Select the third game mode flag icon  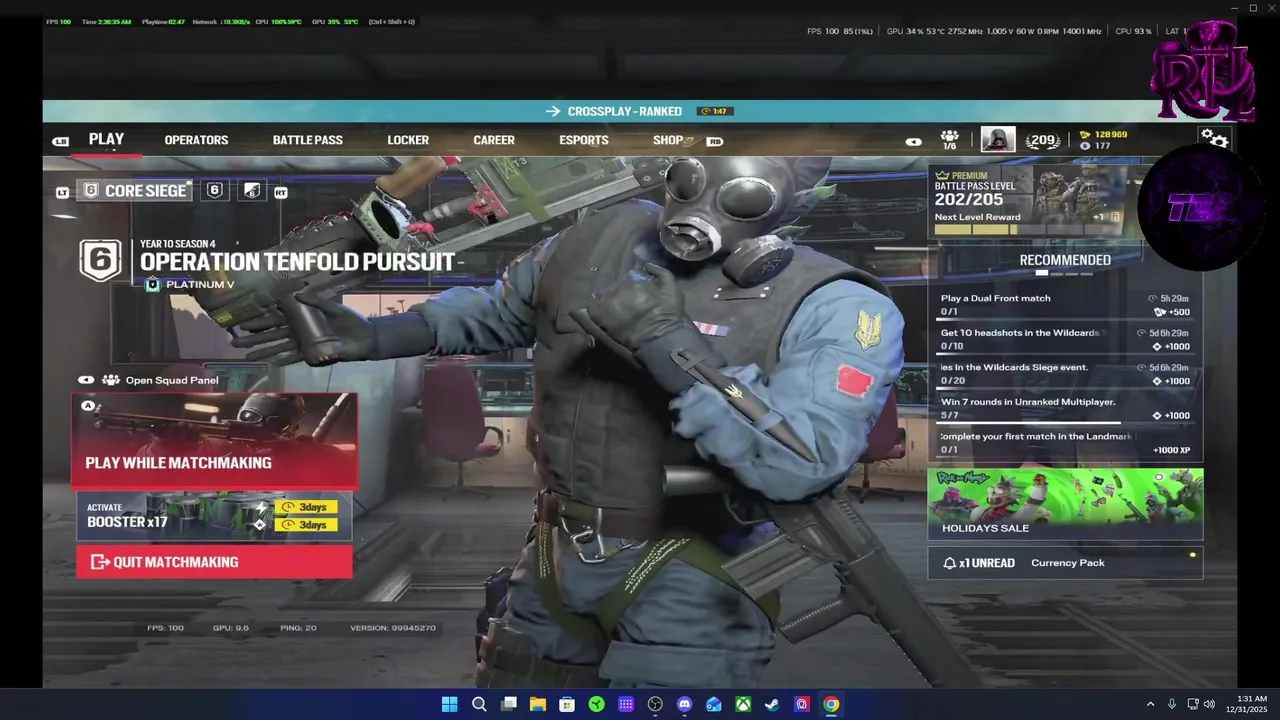pyautogui.click(x=252, y=190)
